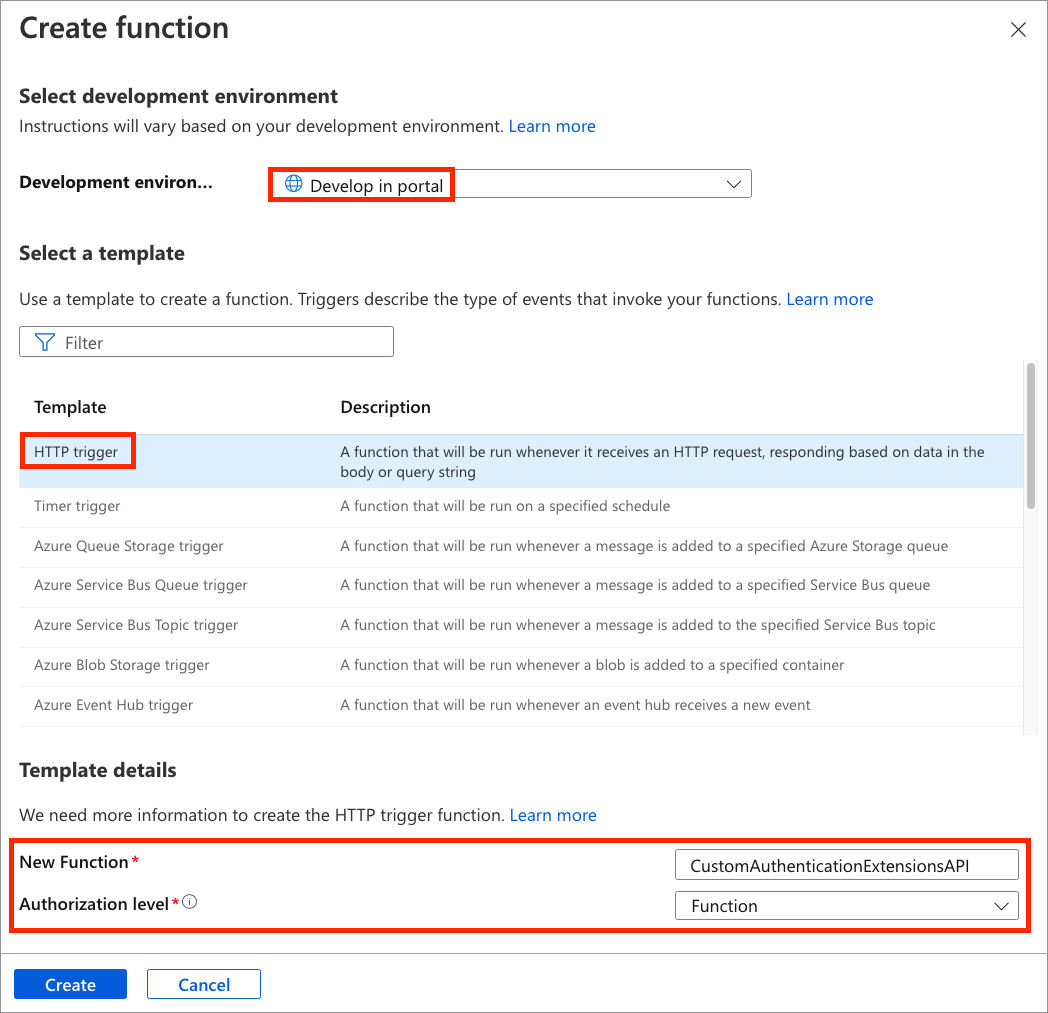Pick Azure Service Bus Topic trigger
The height and width of the screenshot is (1013, 1048).
tap(136, 625)
